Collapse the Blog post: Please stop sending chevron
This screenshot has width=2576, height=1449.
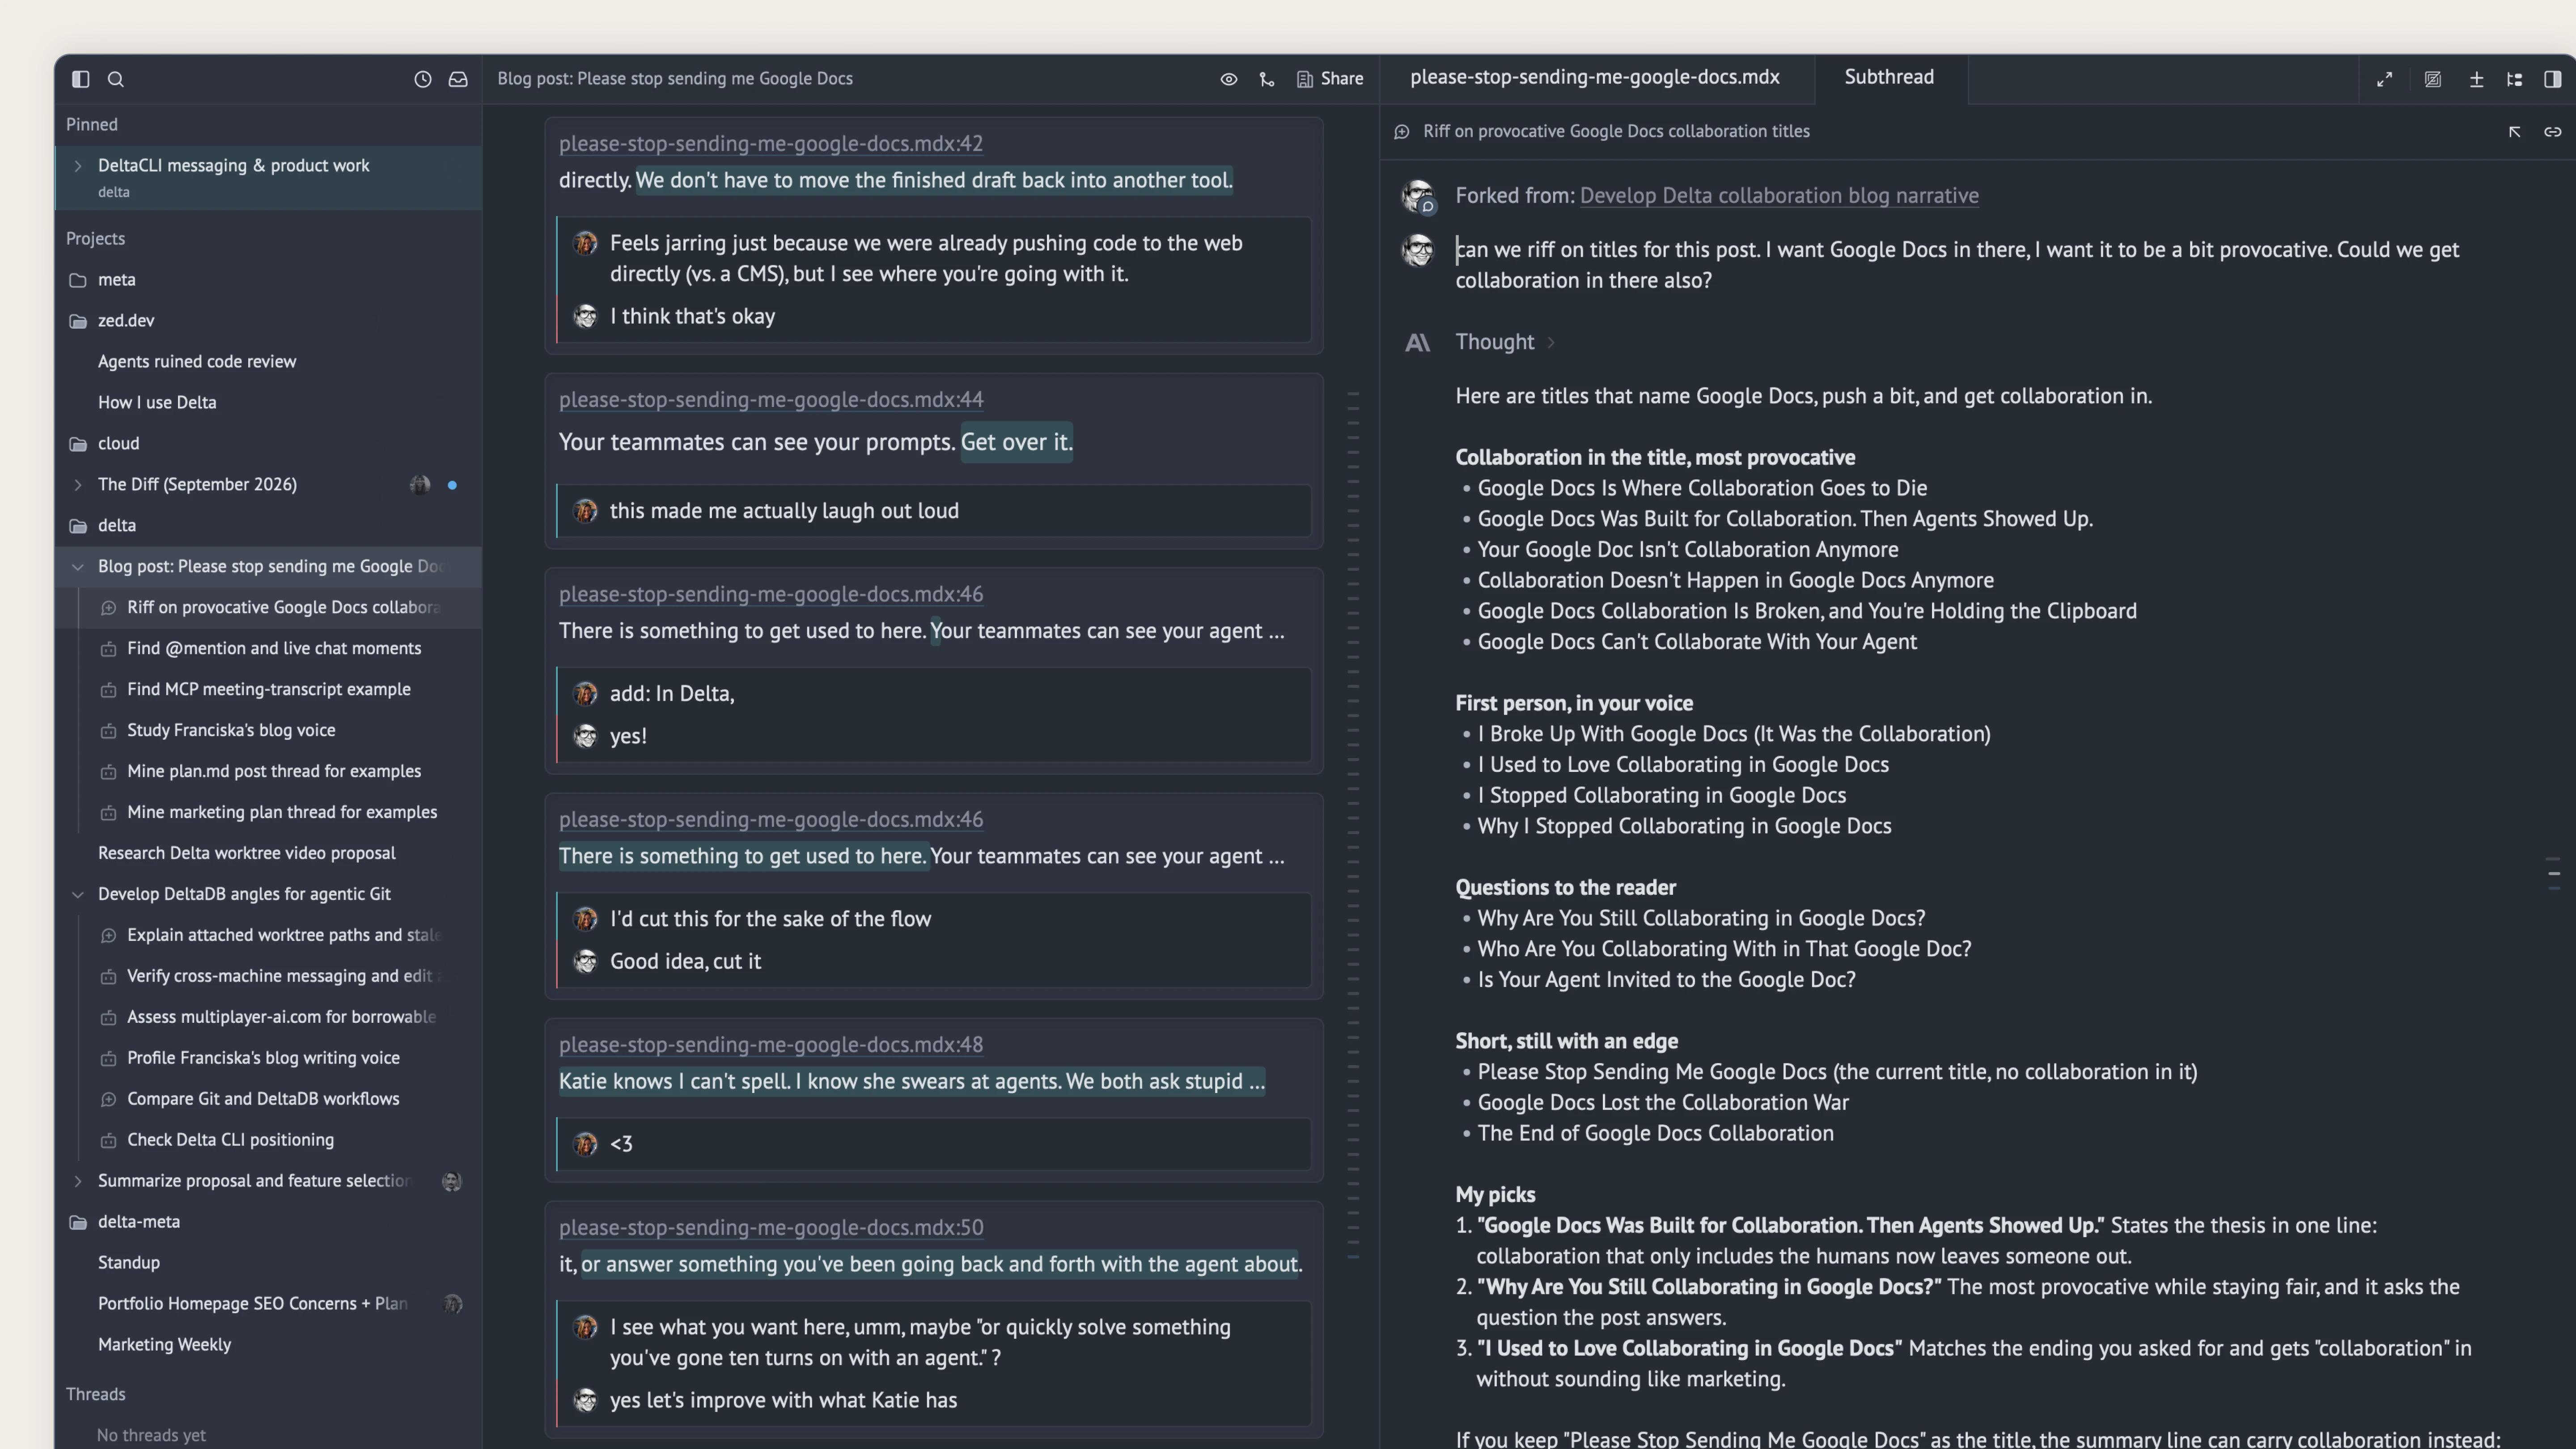tap(78, 567)
